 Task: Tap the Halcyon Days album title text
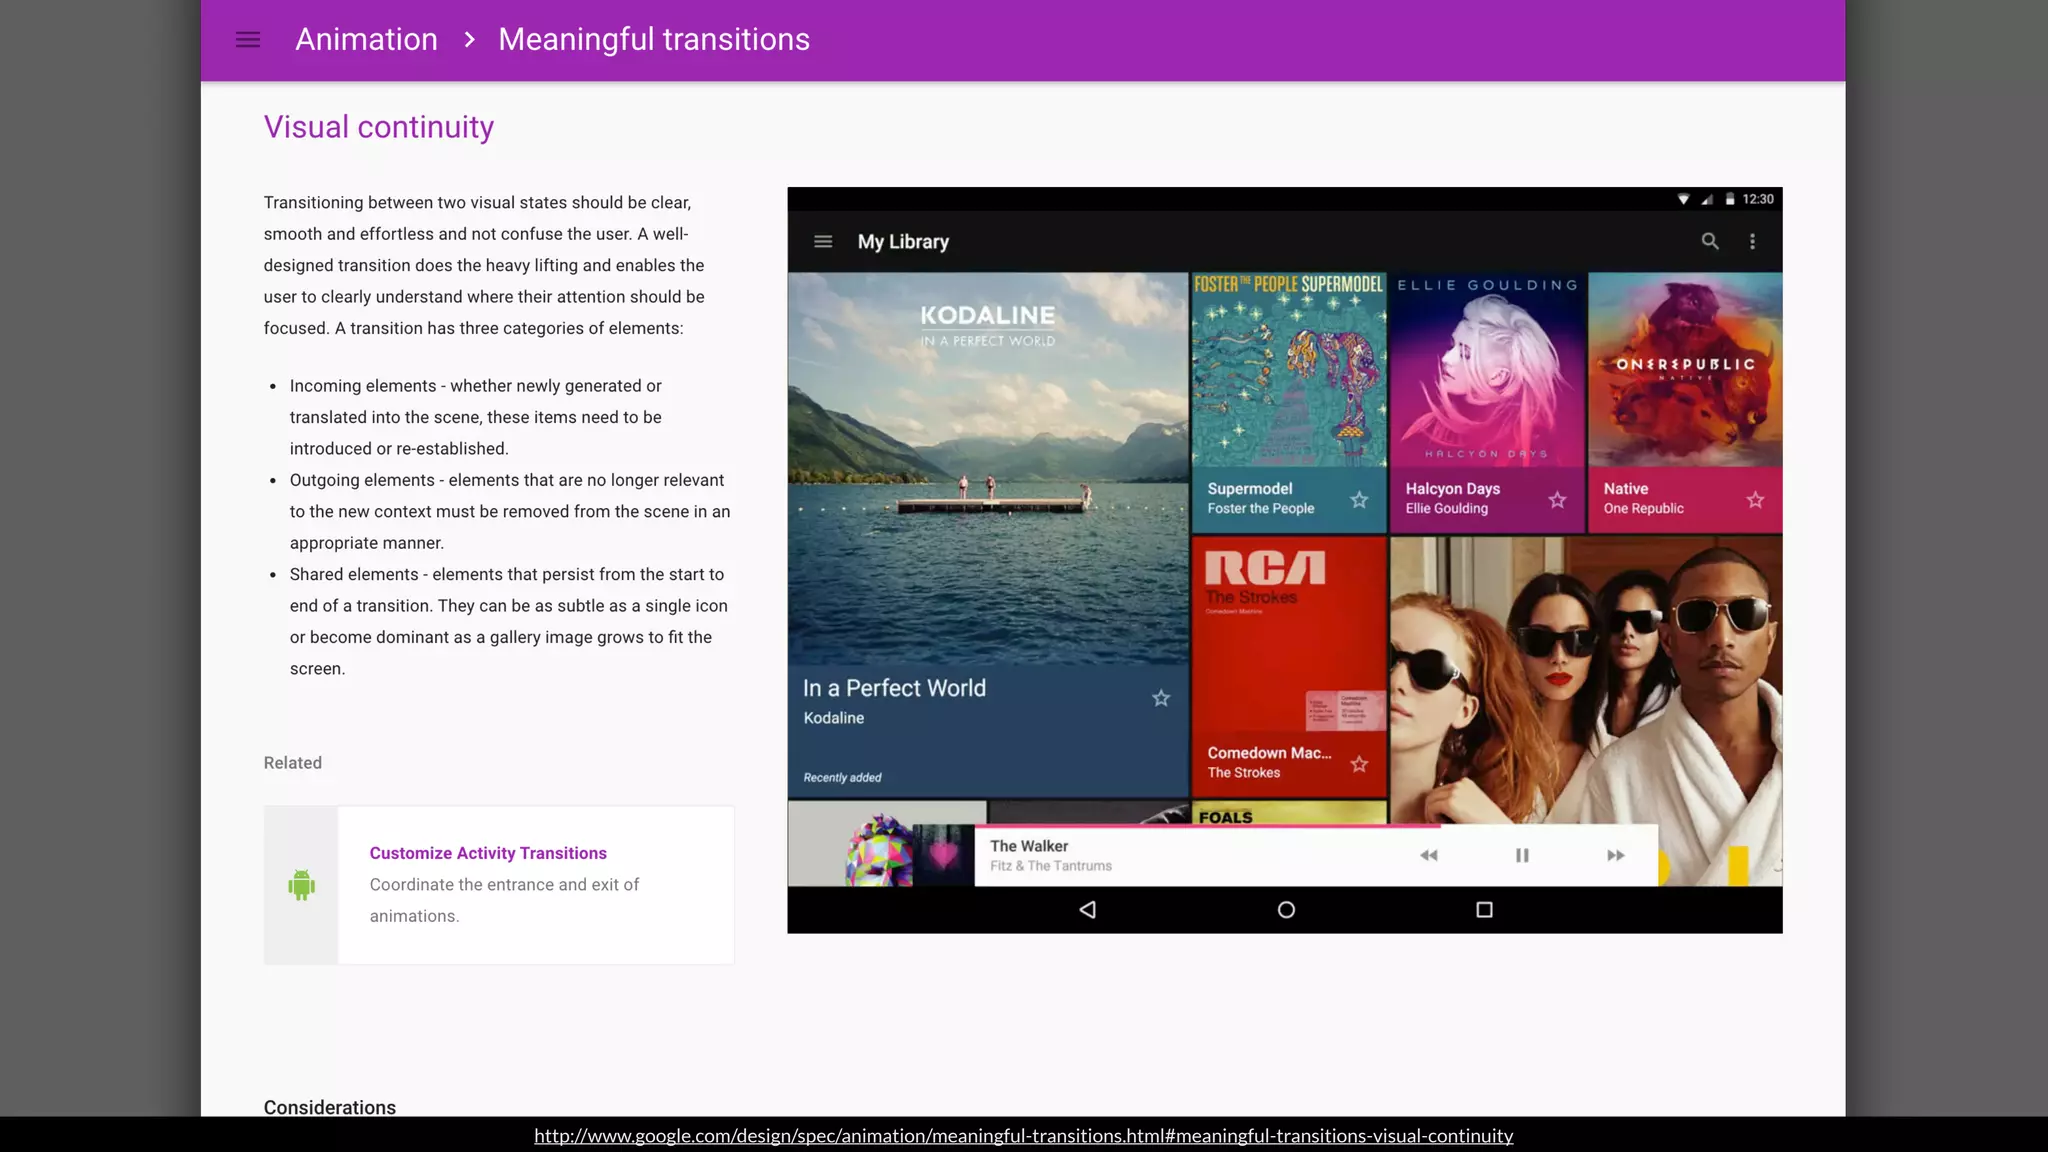point(1453,489)
